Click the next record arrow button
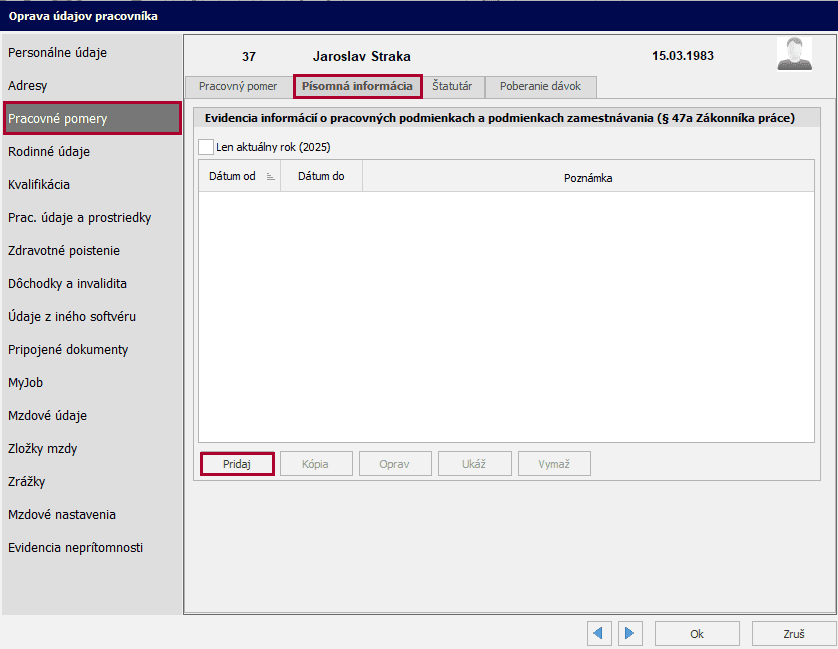 (x=629, y=633)
